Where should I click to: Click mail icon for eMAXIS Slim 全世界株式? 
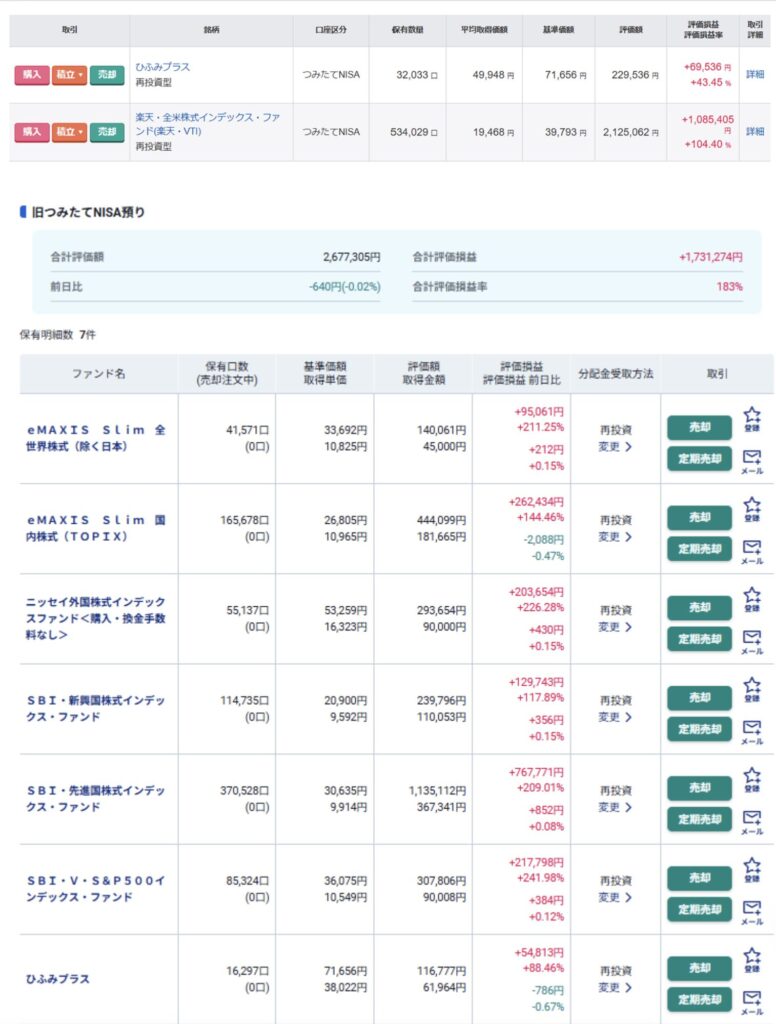752,461
